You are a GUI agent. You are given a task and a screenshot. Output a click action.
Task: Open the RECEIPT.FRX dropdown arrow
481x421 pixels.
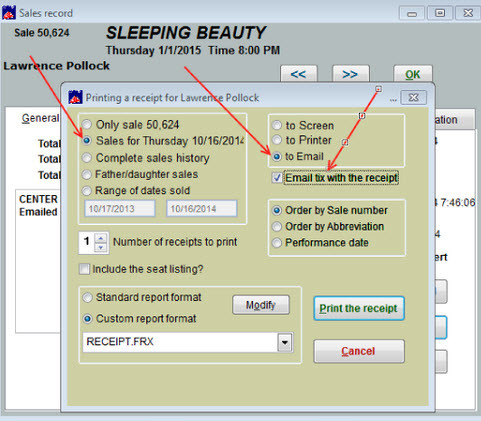285,342
